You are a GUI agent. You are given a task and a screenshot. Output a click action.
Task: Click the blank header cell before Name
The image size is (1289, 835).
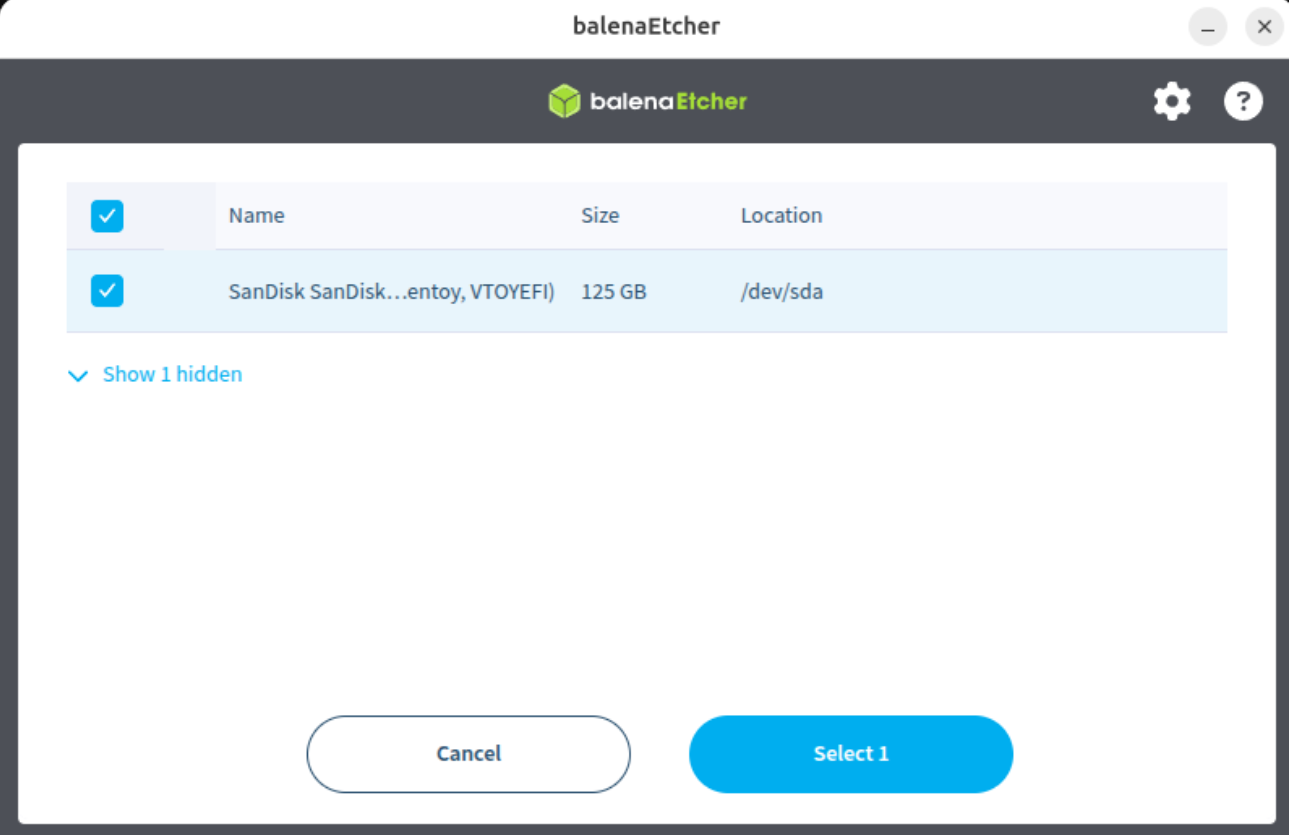click(x=190, y=216)
